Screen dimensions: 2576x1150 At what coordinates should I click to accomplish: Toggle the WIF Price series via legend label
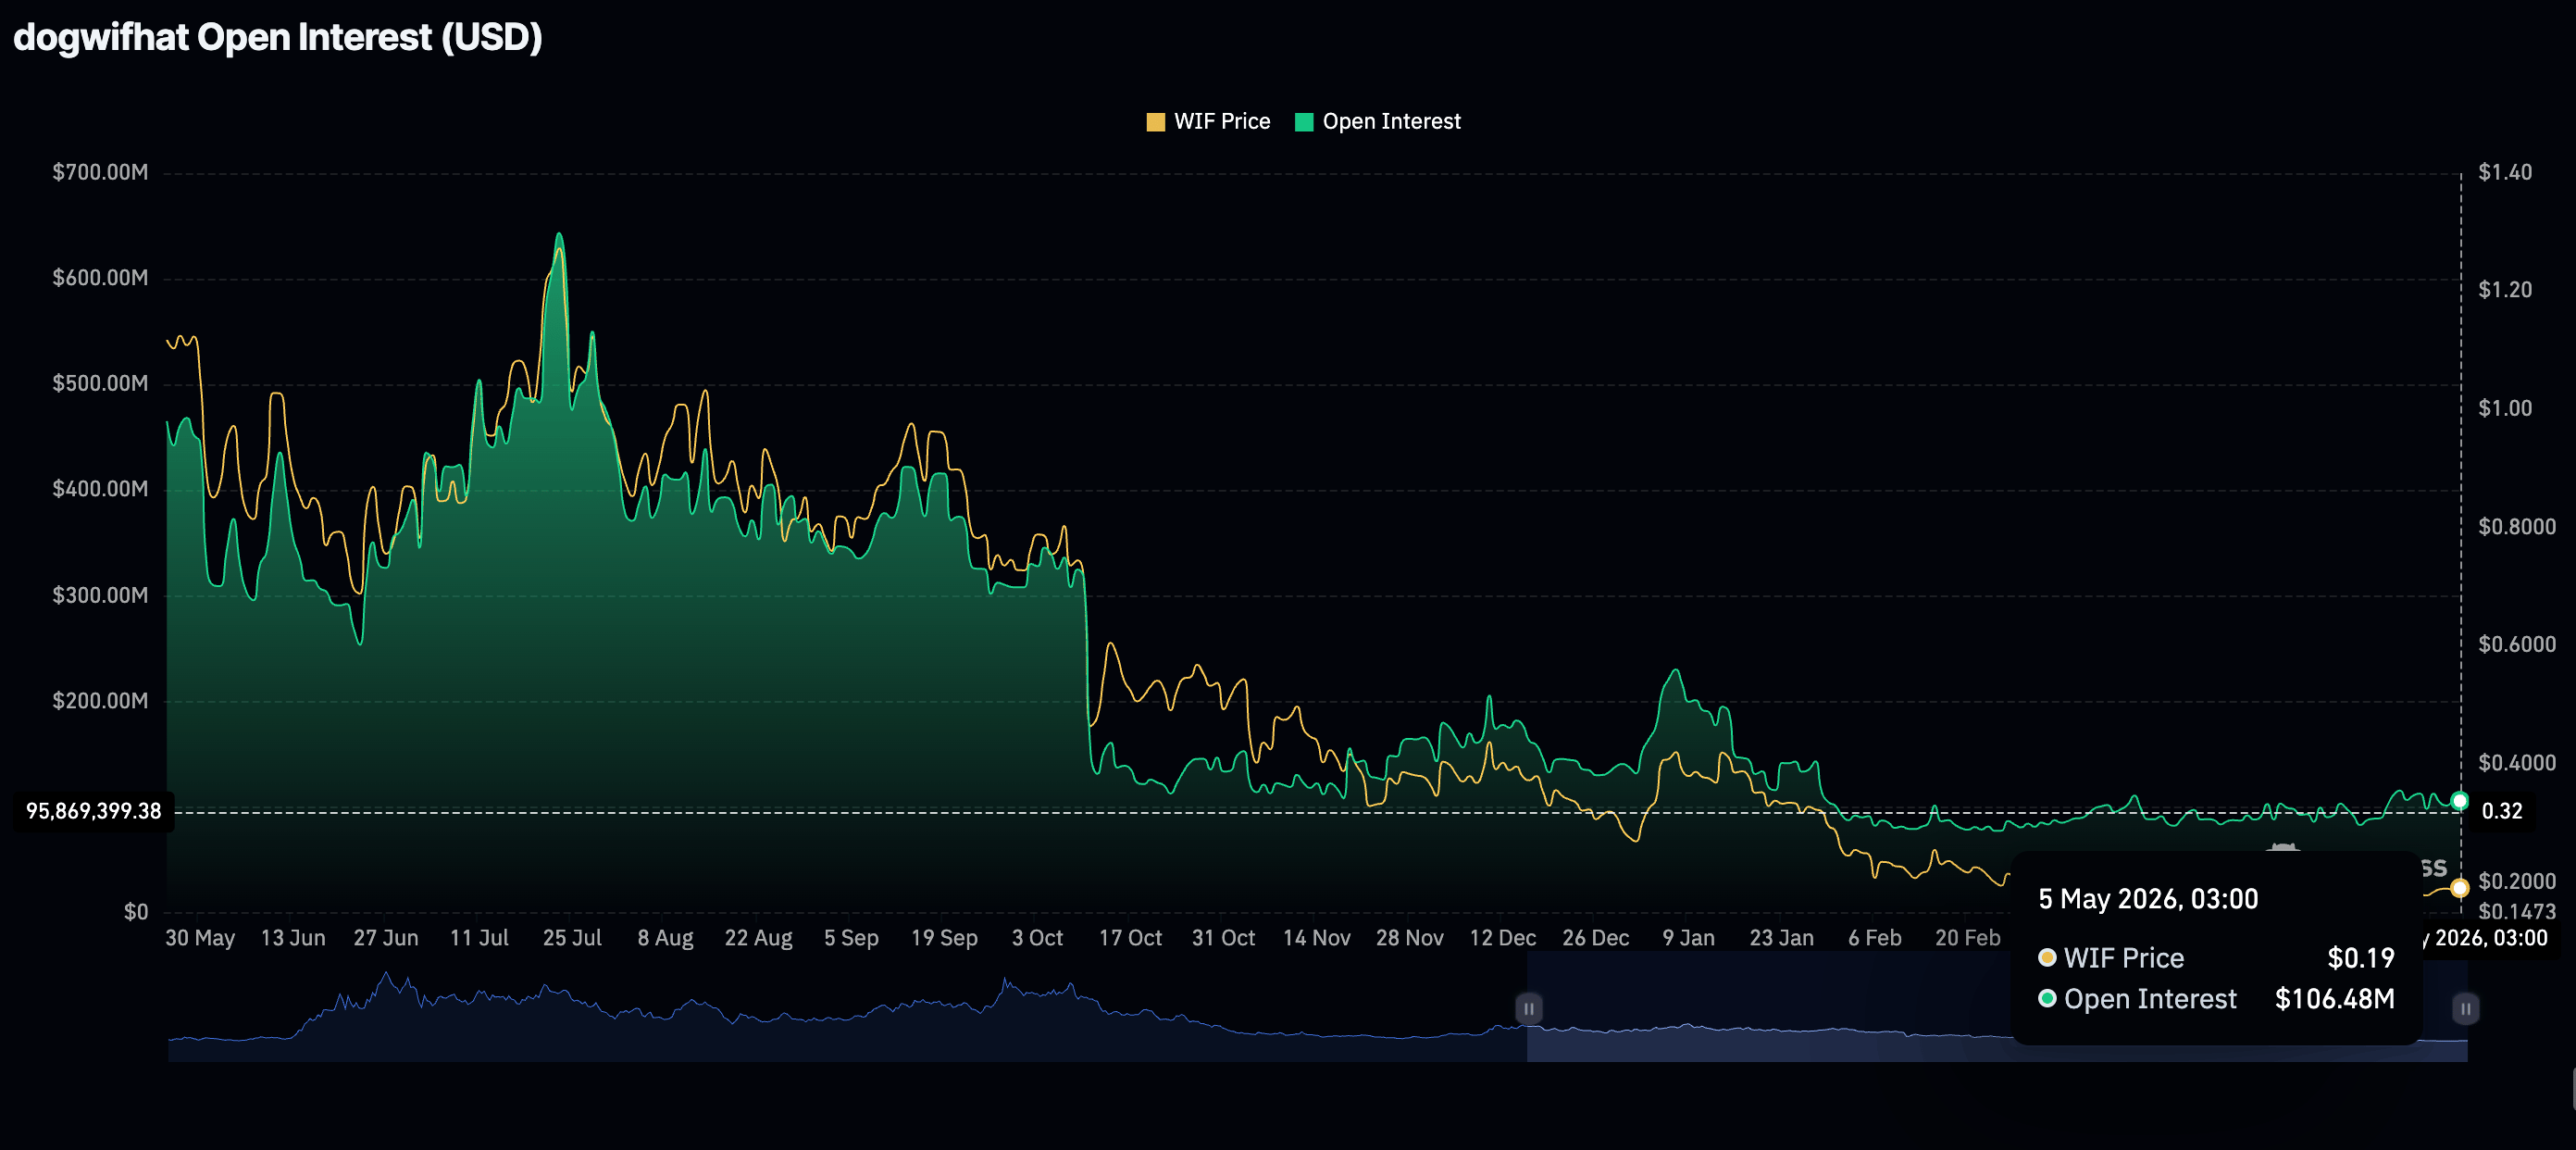(1222, 121)
